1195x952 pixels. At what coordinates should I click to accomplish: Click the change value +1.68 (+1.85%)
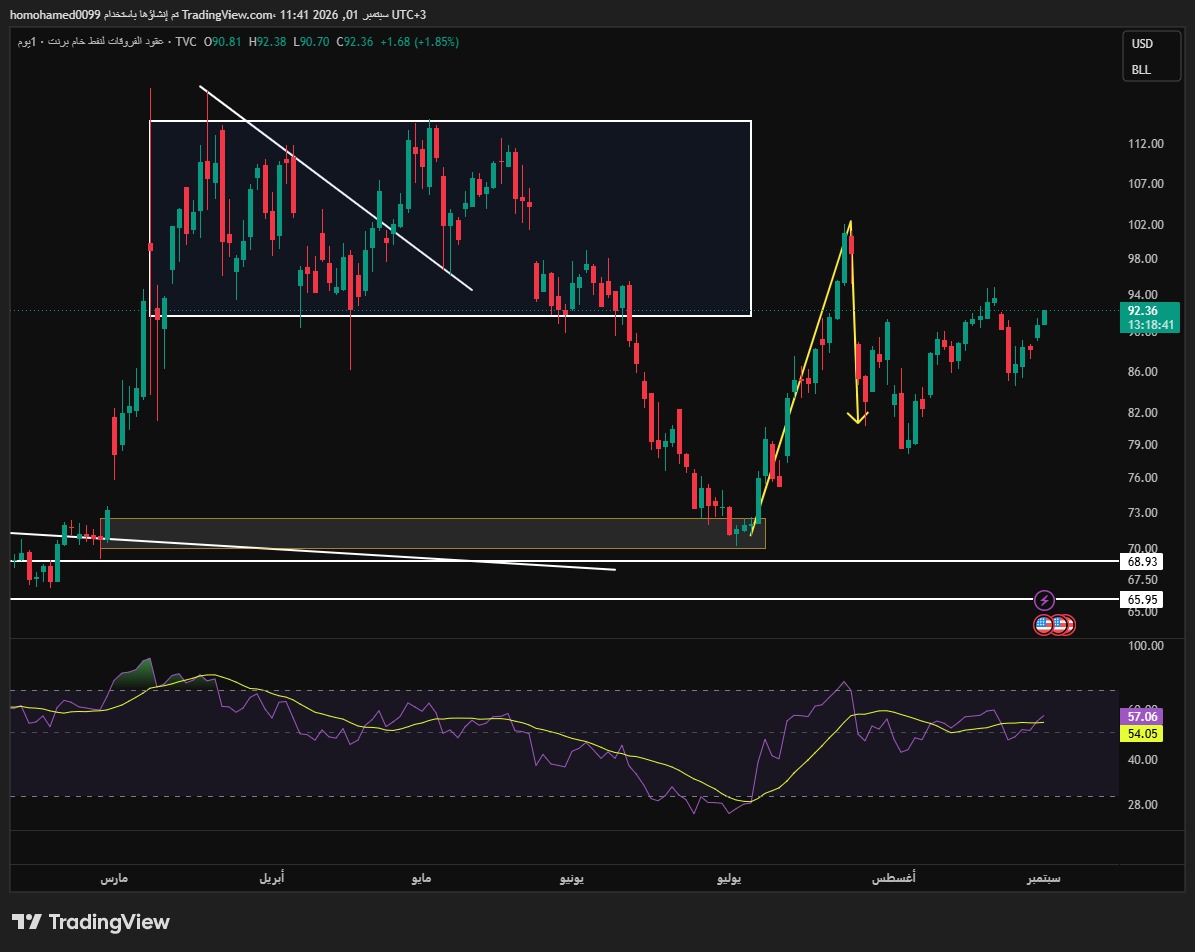419,42
